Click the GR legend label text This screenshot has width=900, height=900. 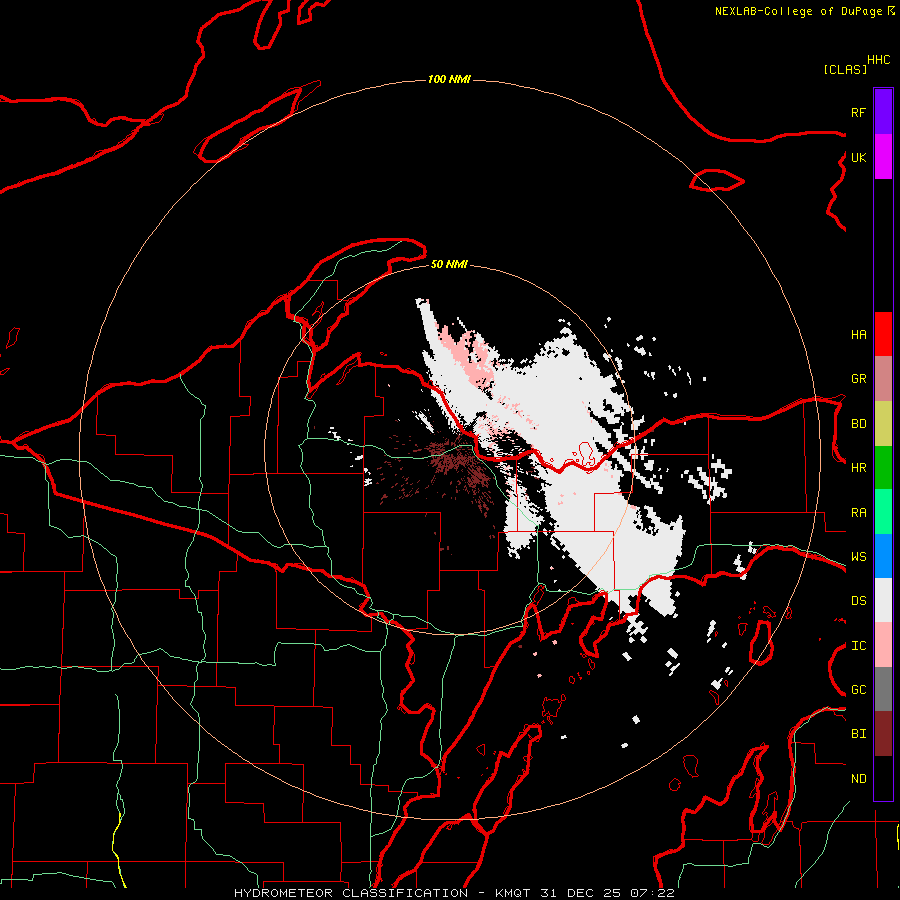tap(858, 379)
